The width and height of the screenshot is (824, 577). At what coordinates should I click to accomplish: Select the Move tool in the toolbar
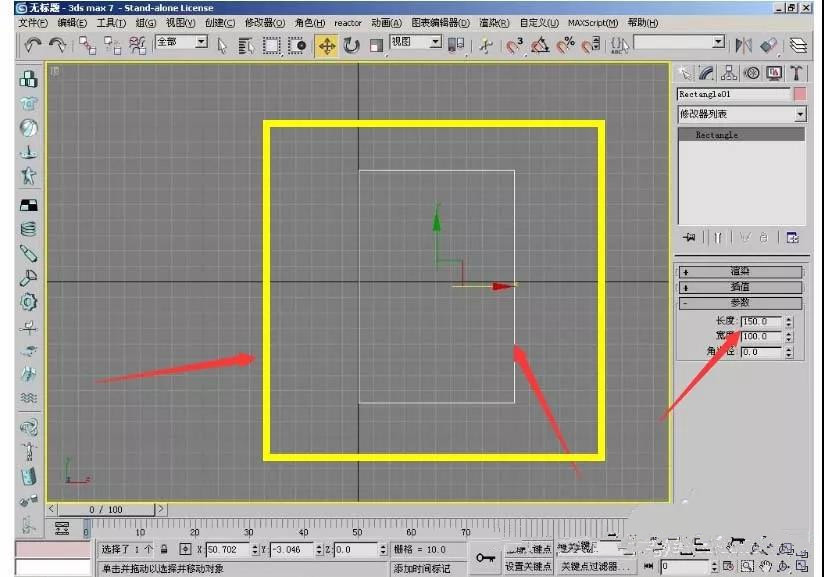point(326,46)
